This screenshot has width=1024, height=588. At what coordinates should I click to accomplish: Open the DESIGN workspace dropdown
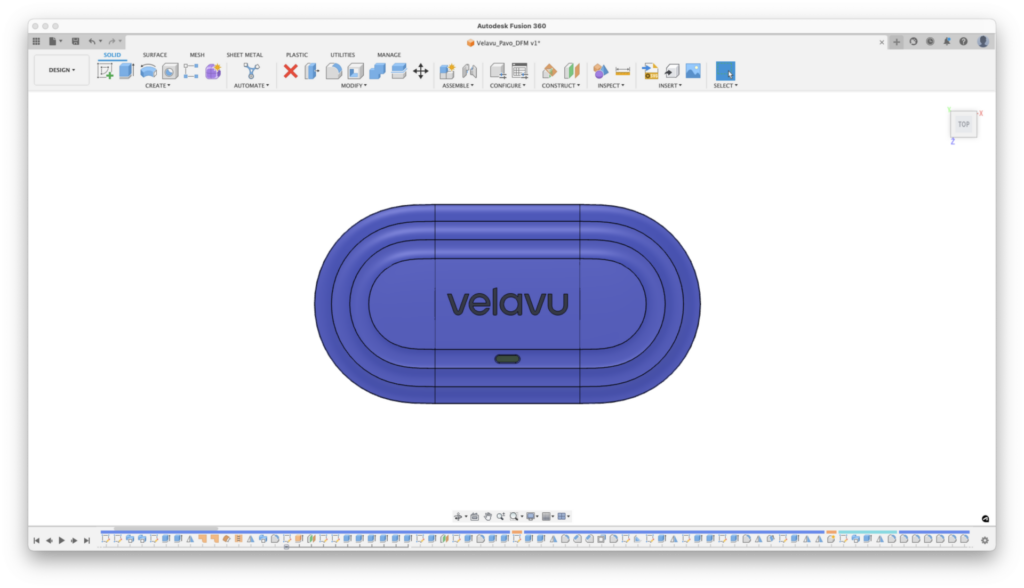pos(60,70)
